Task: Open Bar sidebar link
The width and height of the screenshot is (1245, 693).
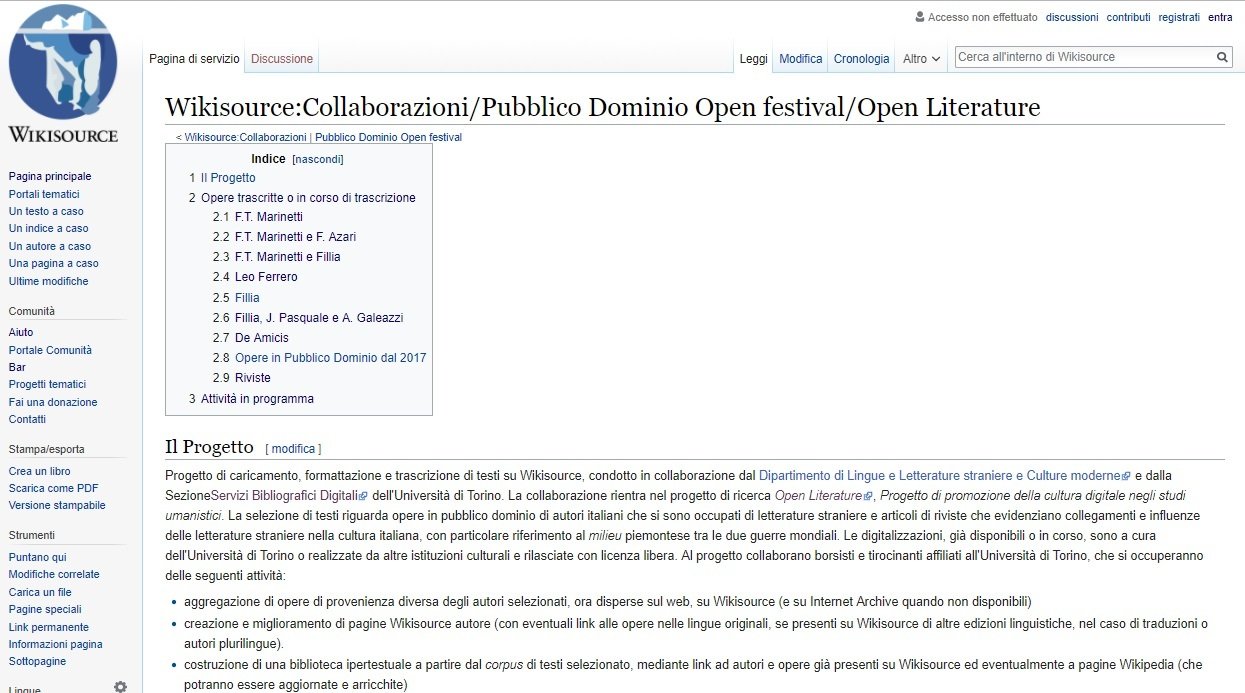Action: point(17,367)
